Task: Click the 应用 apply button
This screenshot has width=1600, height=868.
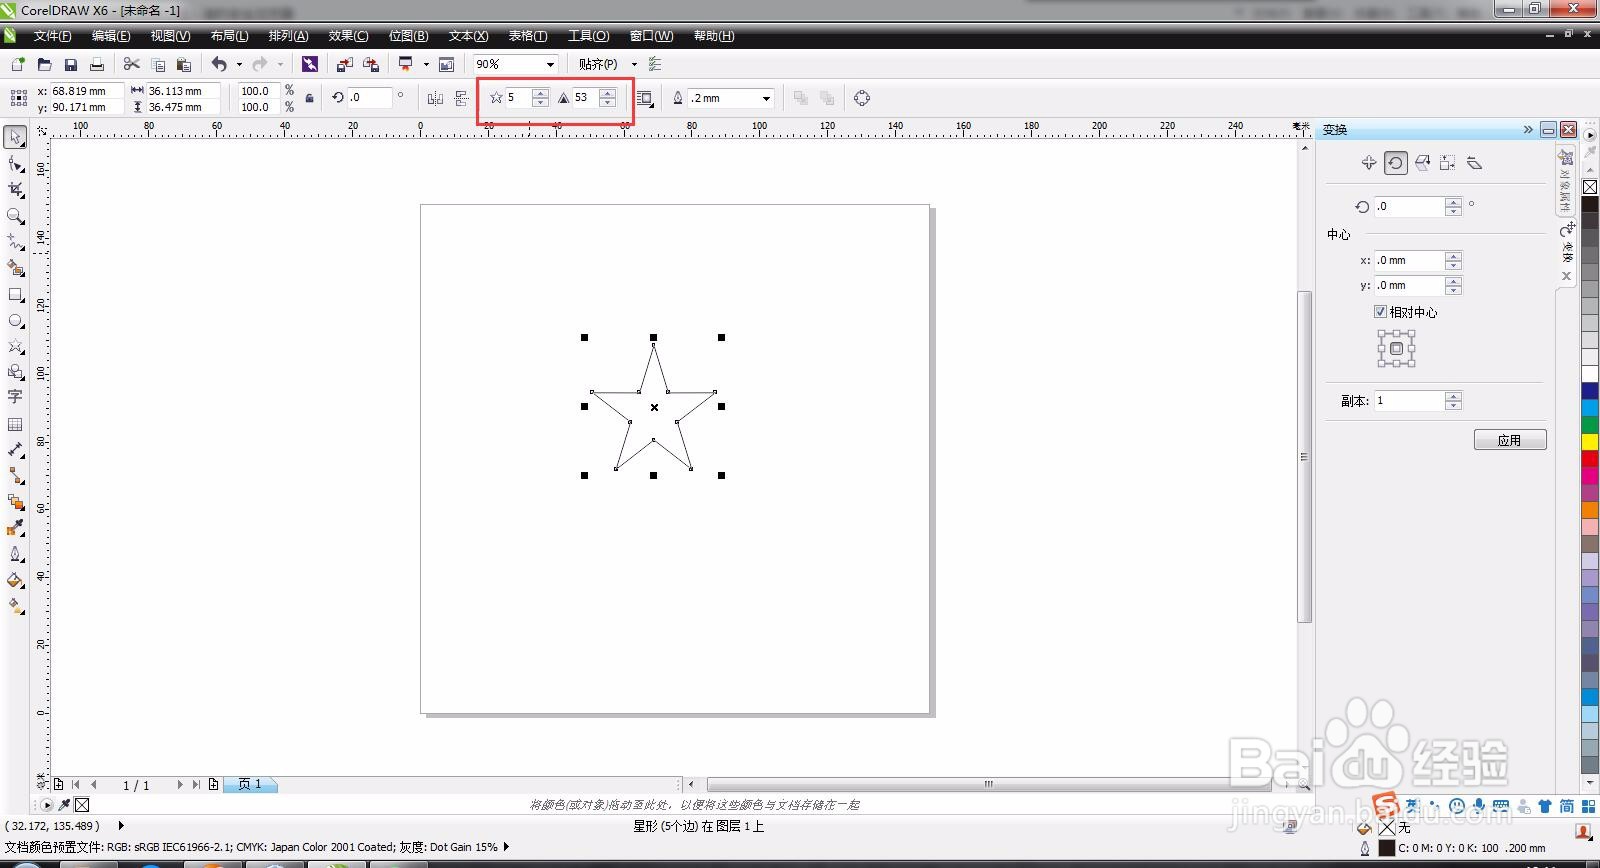Action: click(x=1510, y=440)
